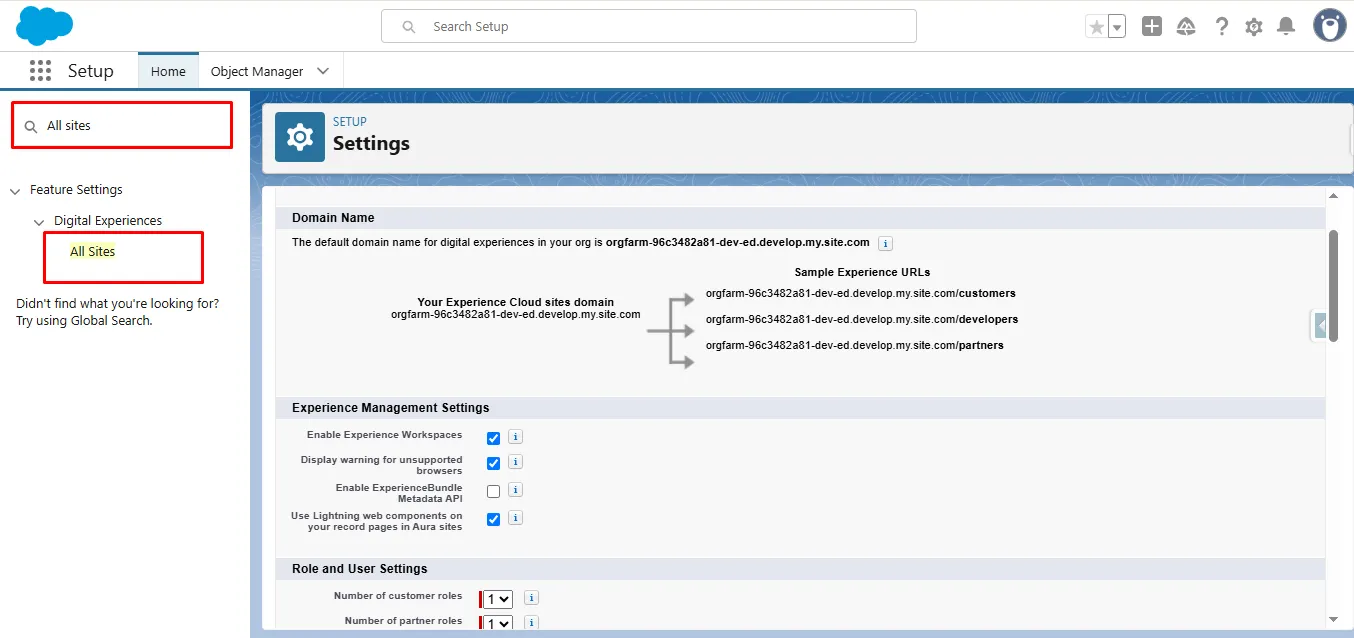Open the Favorites list dropdown arrow
Screen dimensions: 1354x638
tap(1117, 27)
